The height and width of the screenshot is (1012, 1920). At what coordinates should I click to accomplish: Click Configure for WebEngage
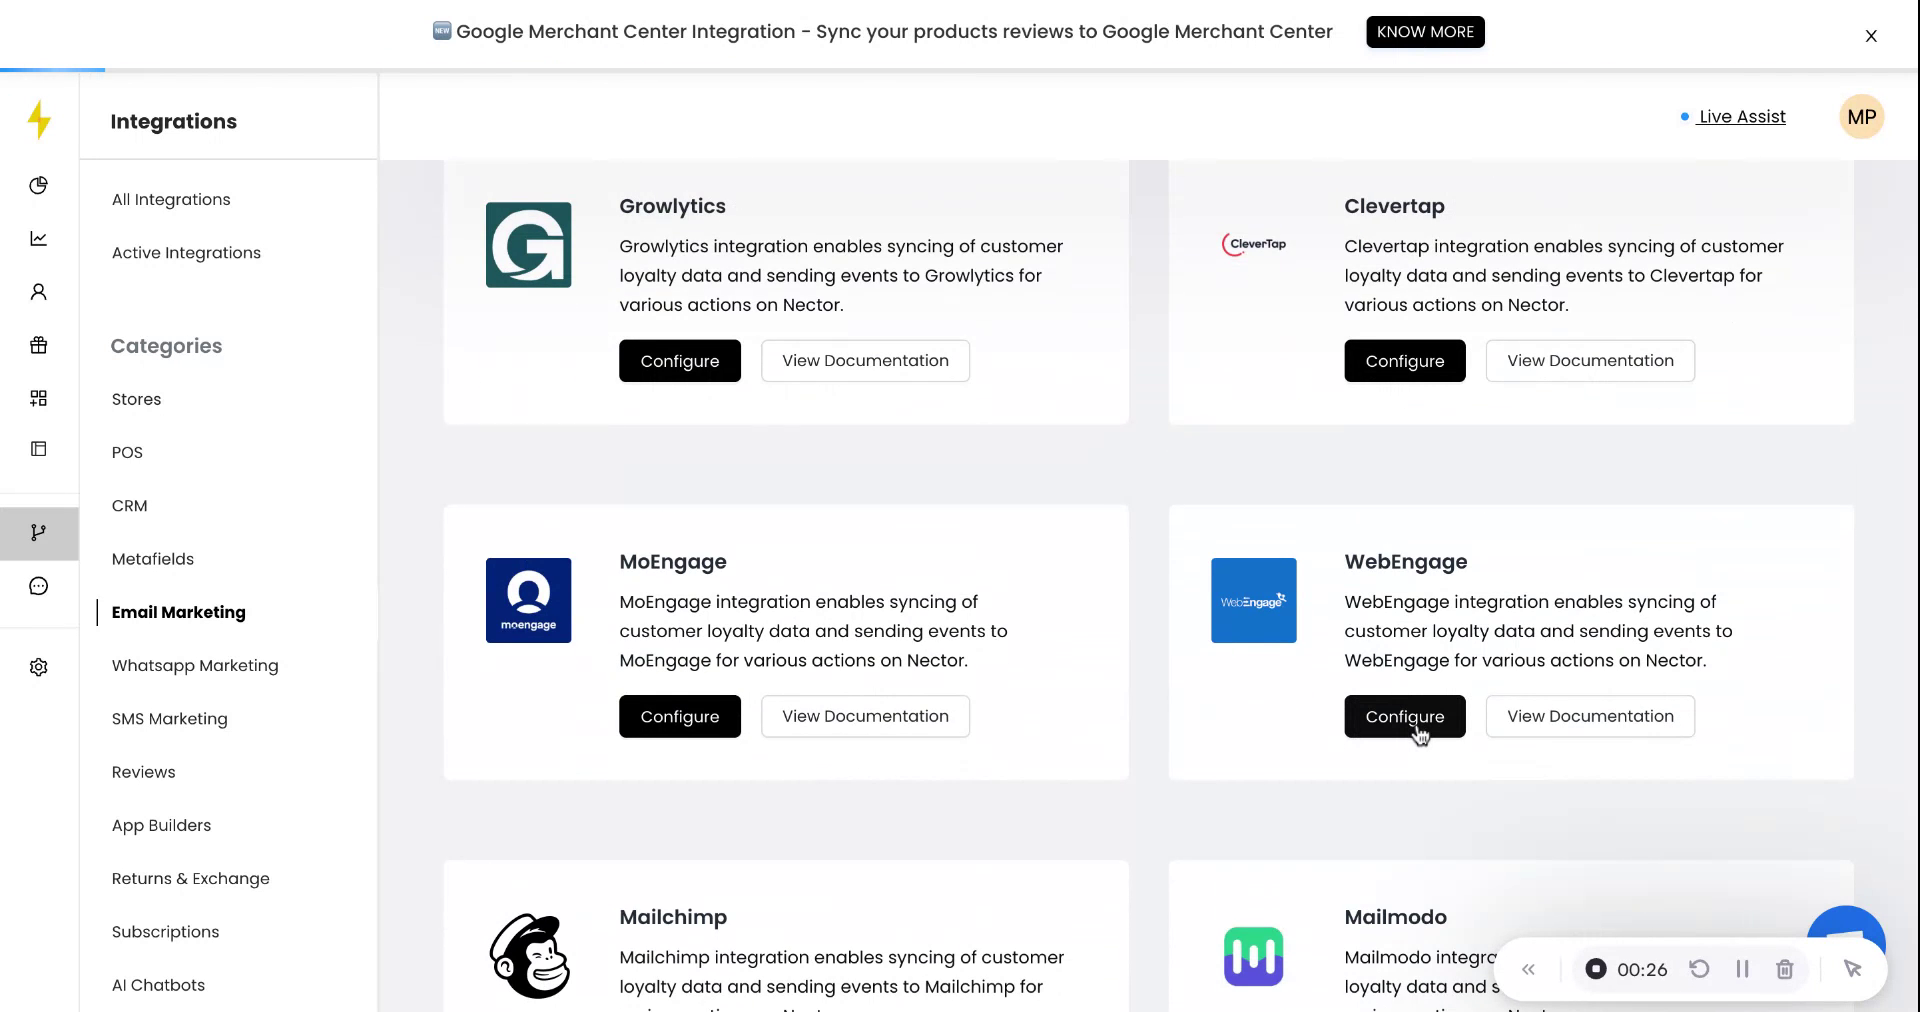(1404, 716)
